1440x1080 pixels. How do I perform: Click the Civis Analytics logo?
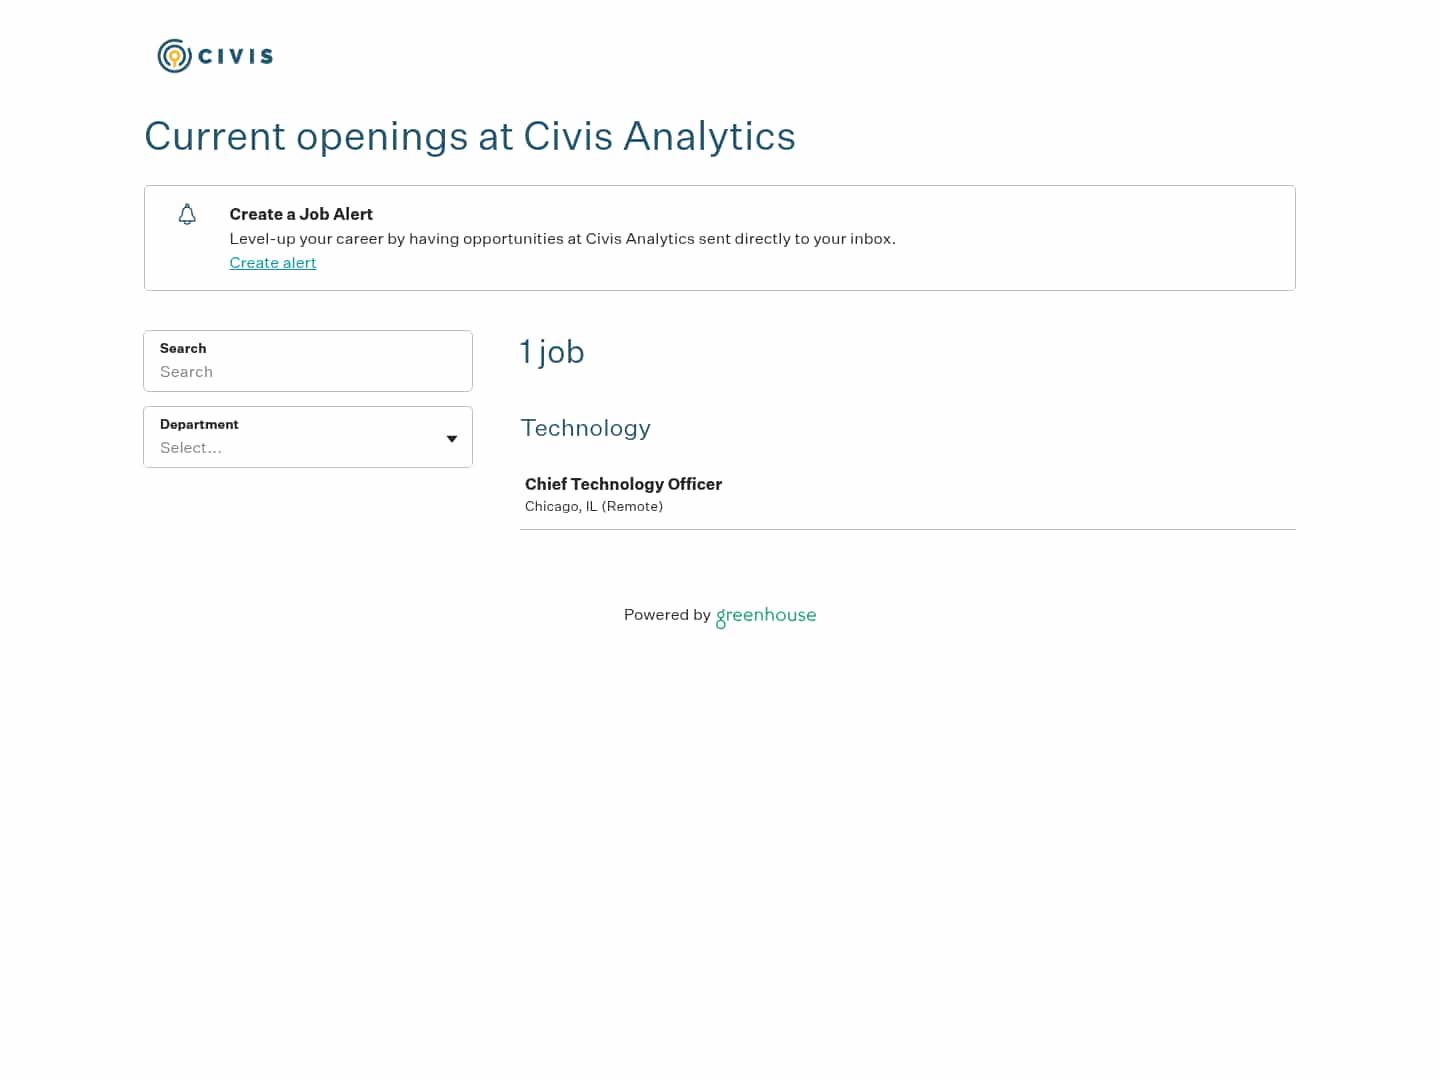[x=214, y=56]
